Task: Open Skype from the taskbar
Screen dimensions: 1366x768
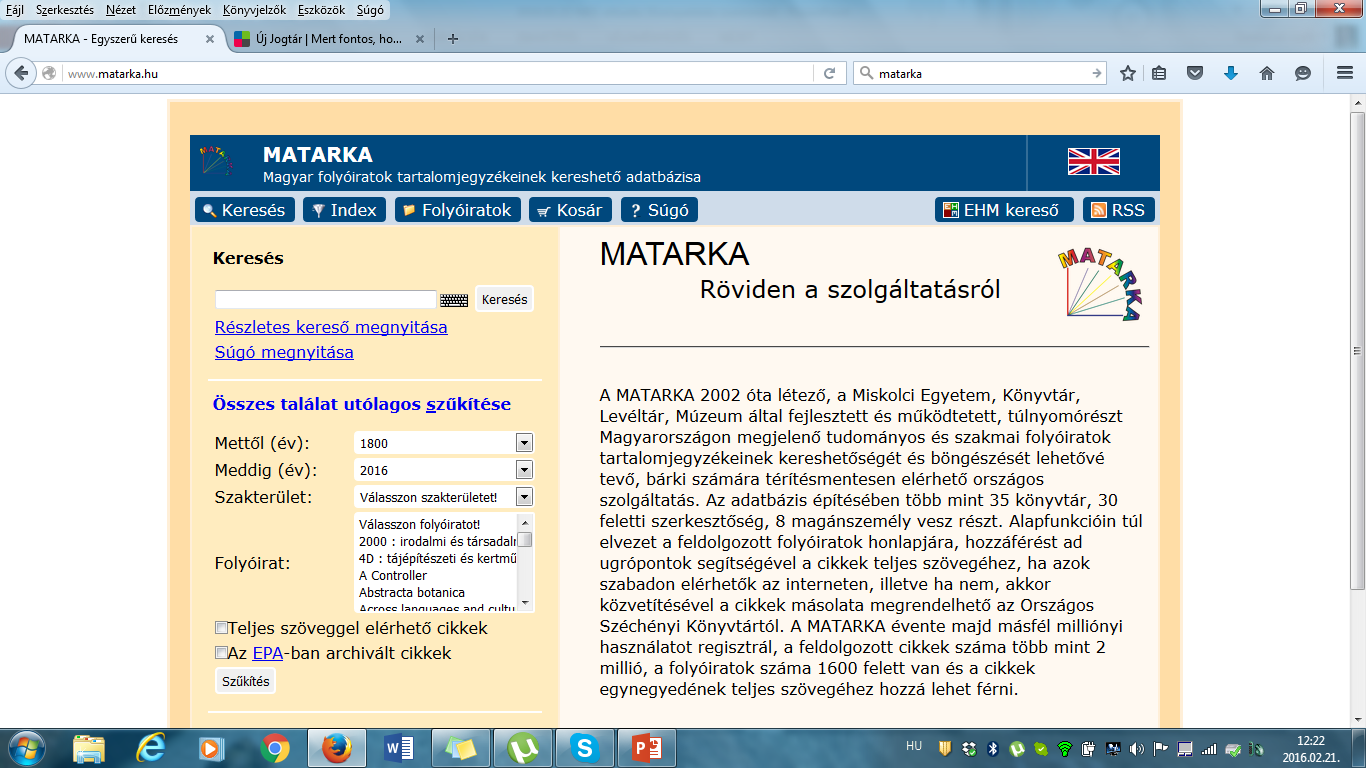Action: [585, 747]
